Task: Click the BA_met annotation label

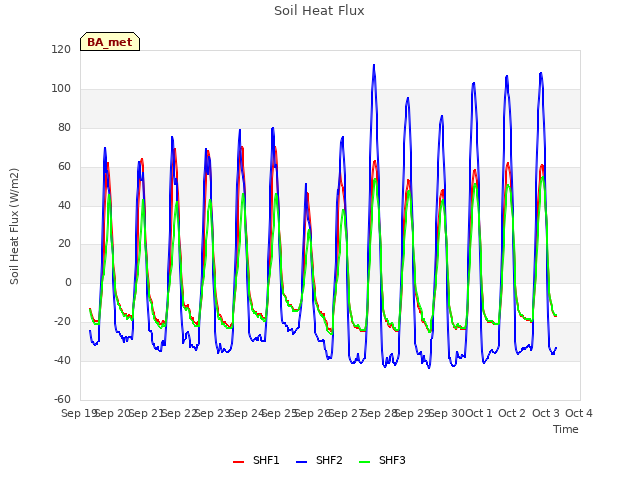Action: 110,42
